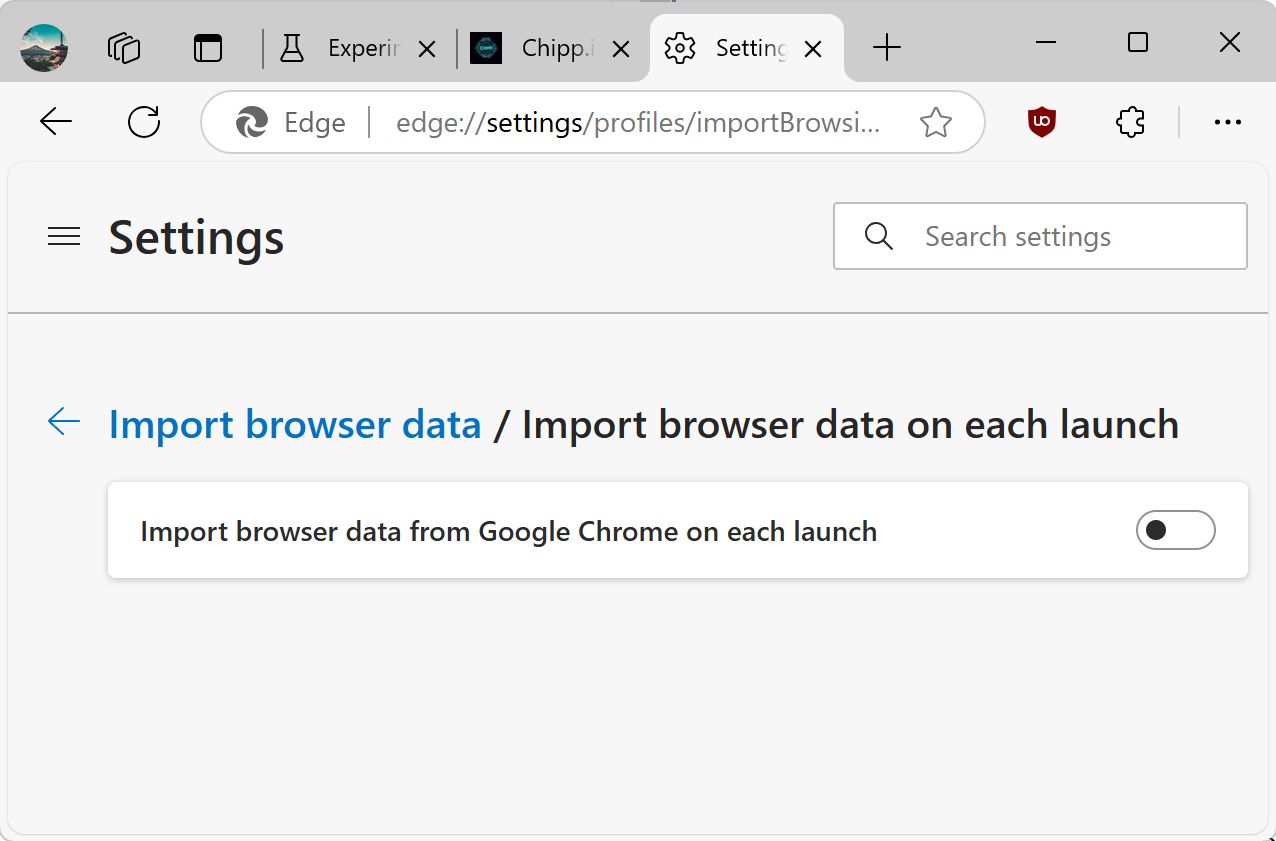Open the Extensions puzzle icon

pyautogui.click(x=1130, y=122)
